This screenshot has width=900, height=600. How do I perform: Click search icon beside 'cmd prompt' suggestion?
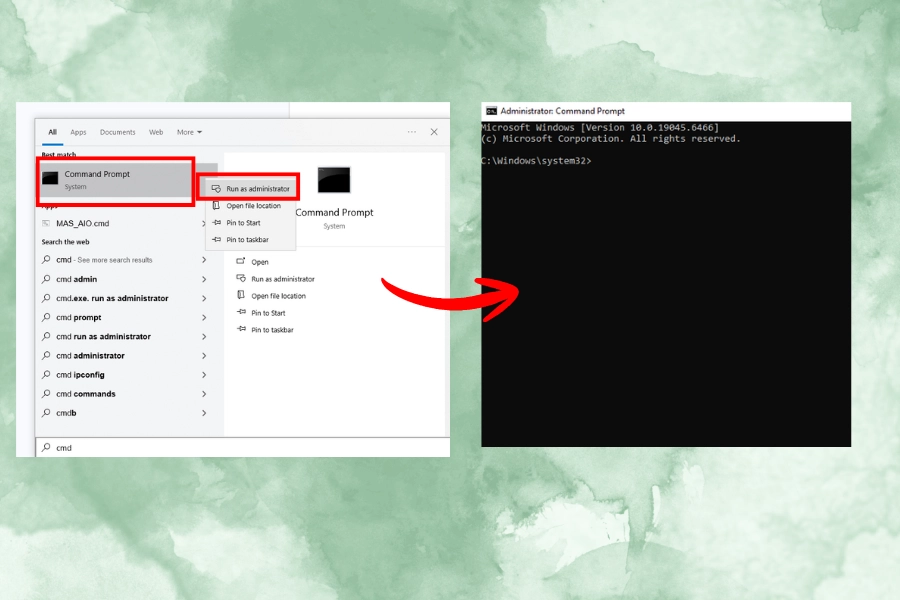(46, 318)
